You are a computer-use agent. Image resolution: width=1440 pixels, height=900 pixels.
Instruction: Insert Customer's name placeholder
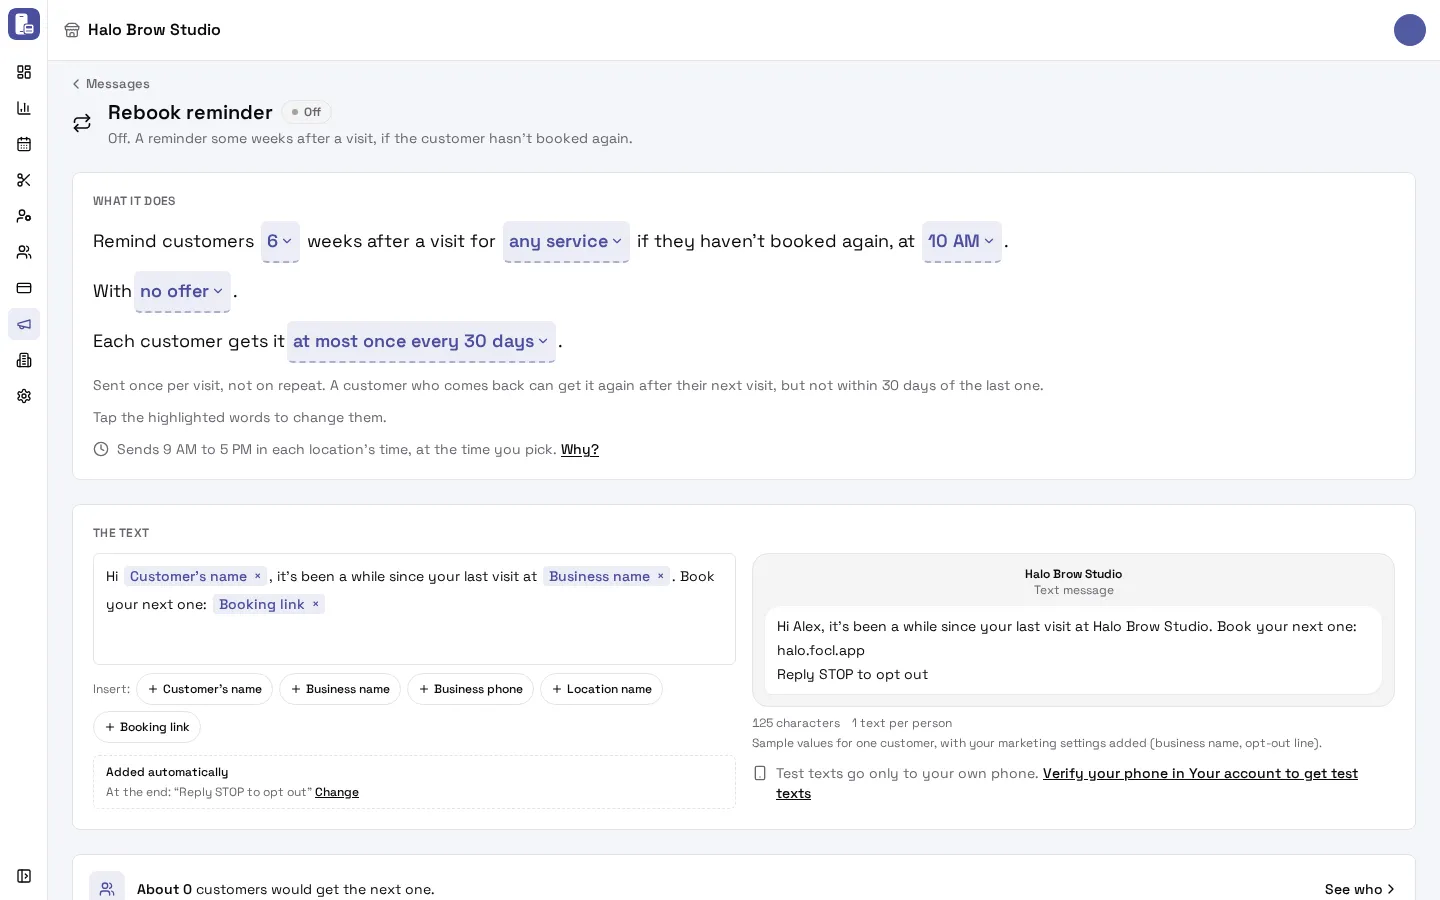click(205, 689)
